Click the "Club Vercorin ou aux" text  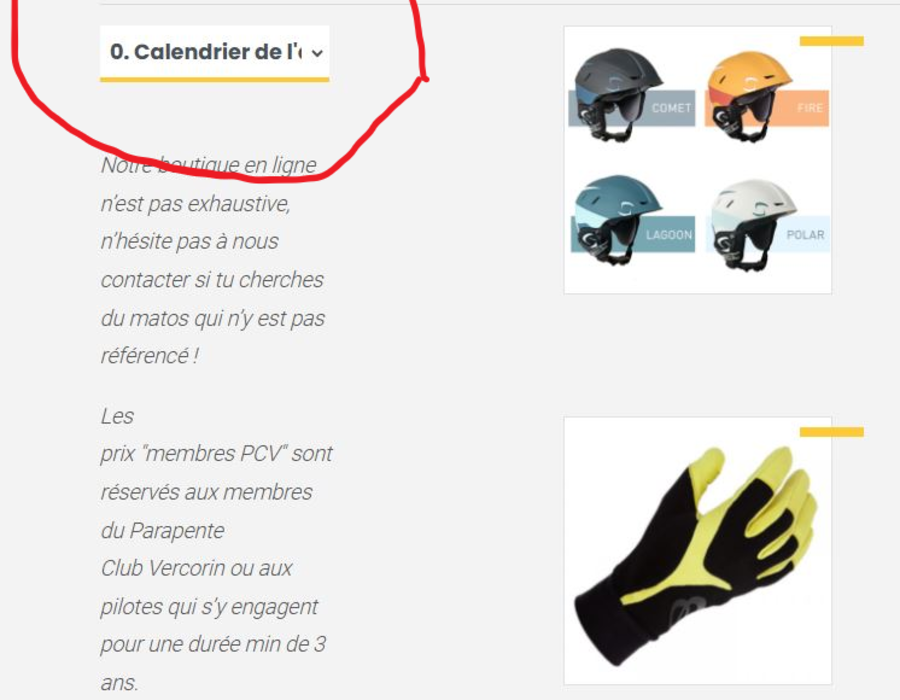point(196,568)
